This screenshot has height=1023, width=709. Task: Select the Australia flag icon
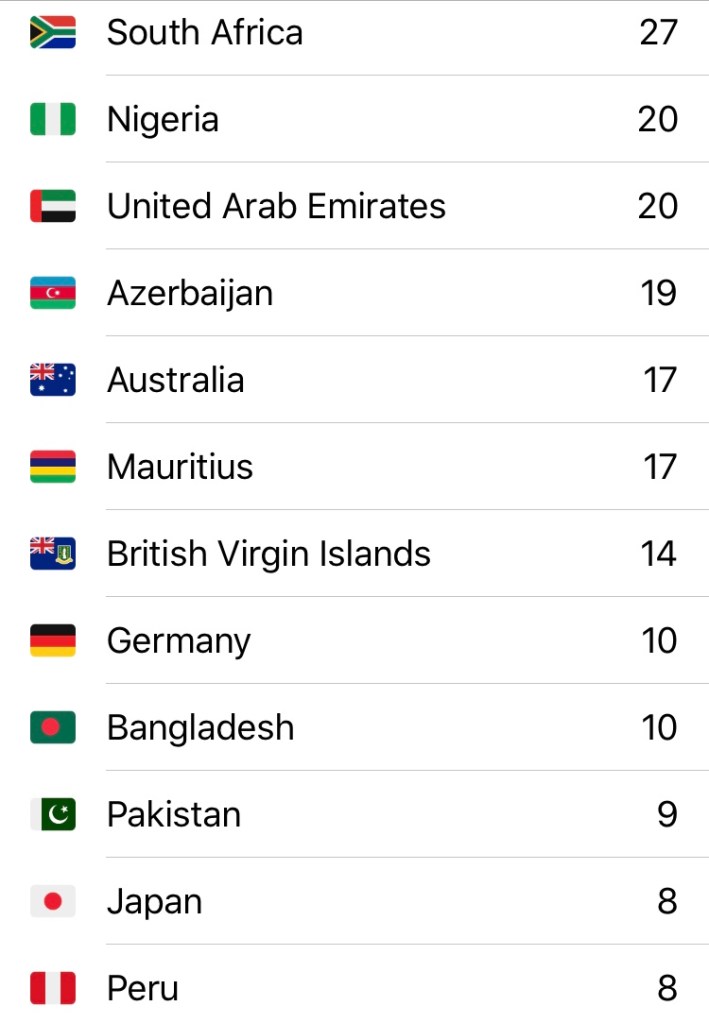coord(53,381)
